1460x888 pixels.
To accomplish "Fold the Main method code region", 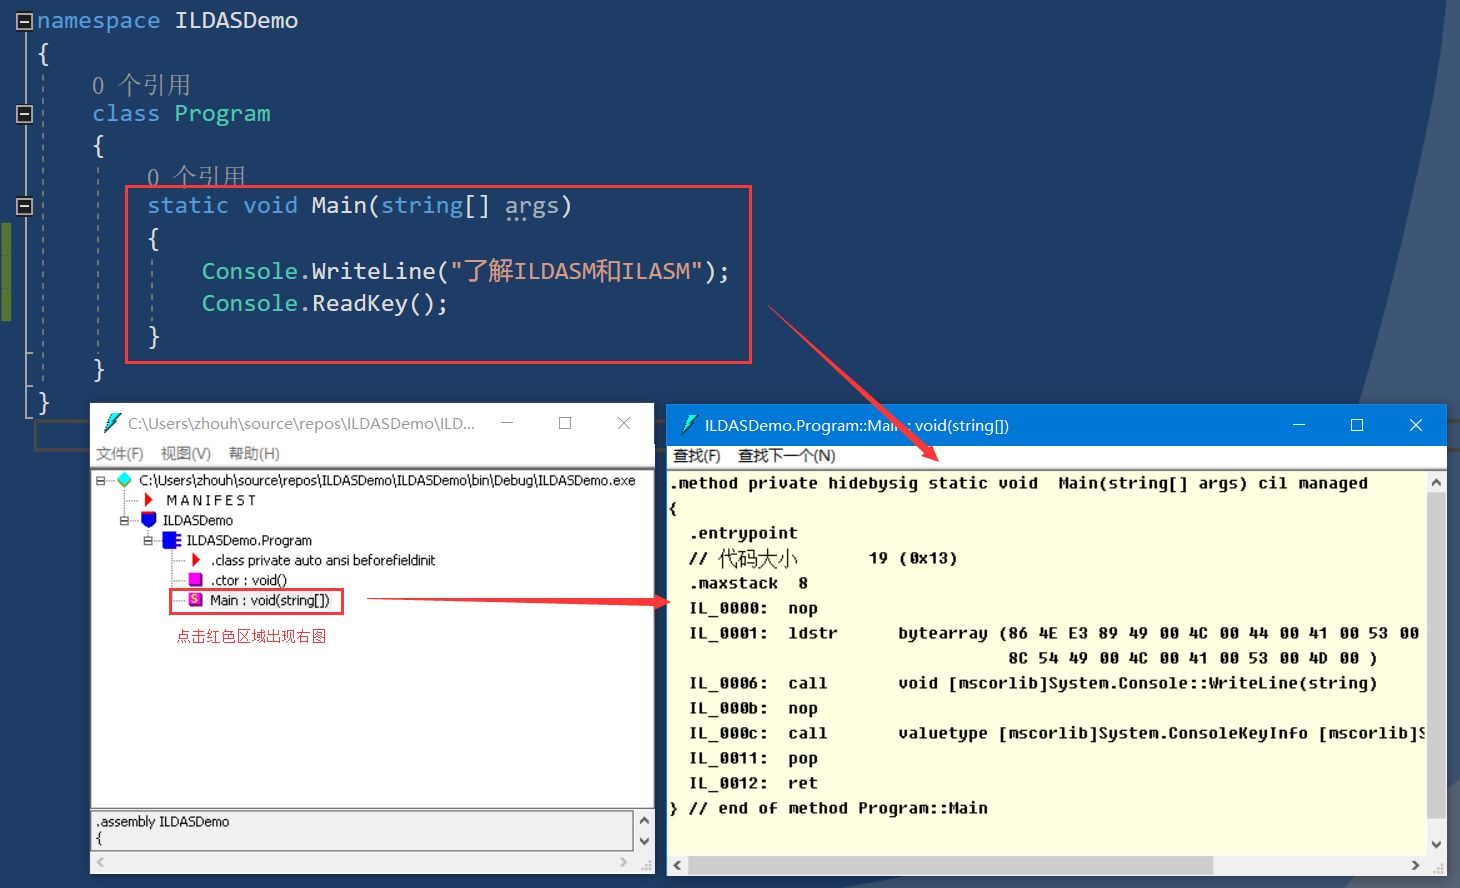I will pyautogui.click(x=25, y=206).
